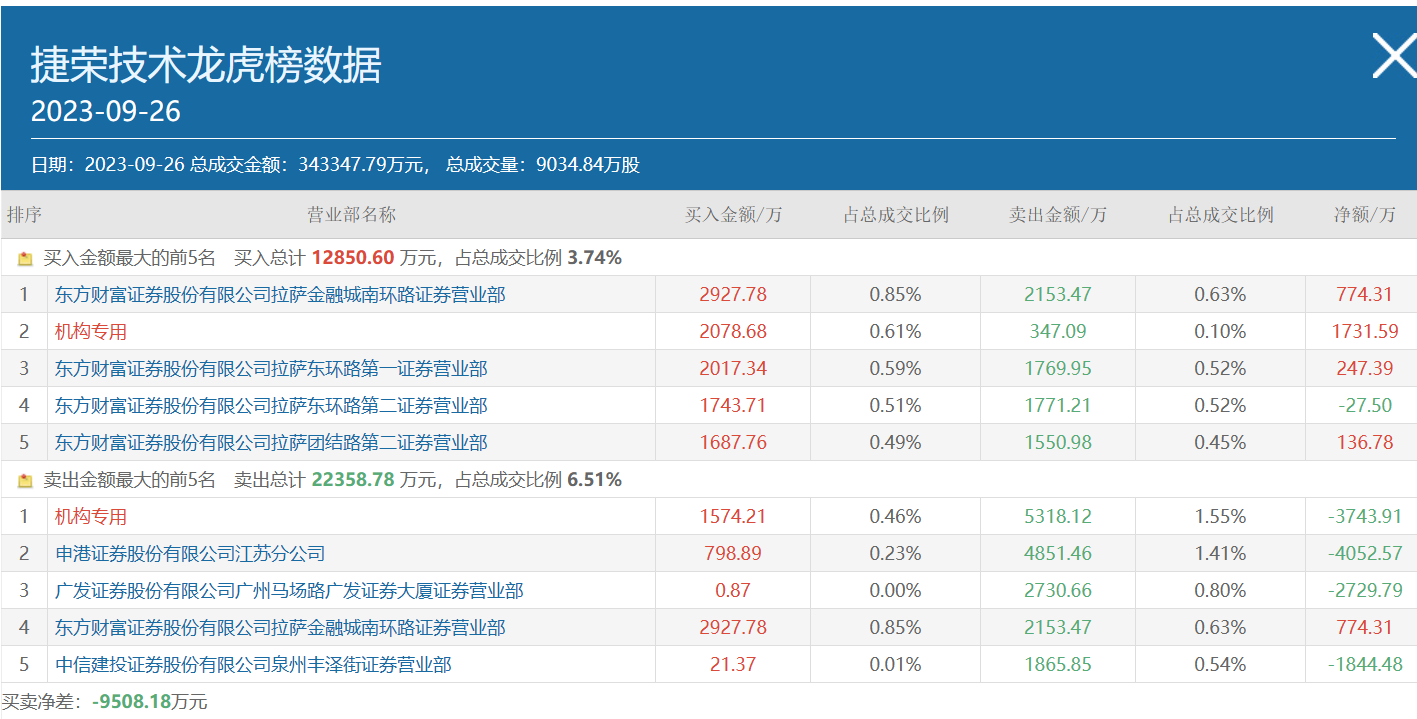
Task: Click the 0.59% buy ratio cell
Action: click(895, 369)
